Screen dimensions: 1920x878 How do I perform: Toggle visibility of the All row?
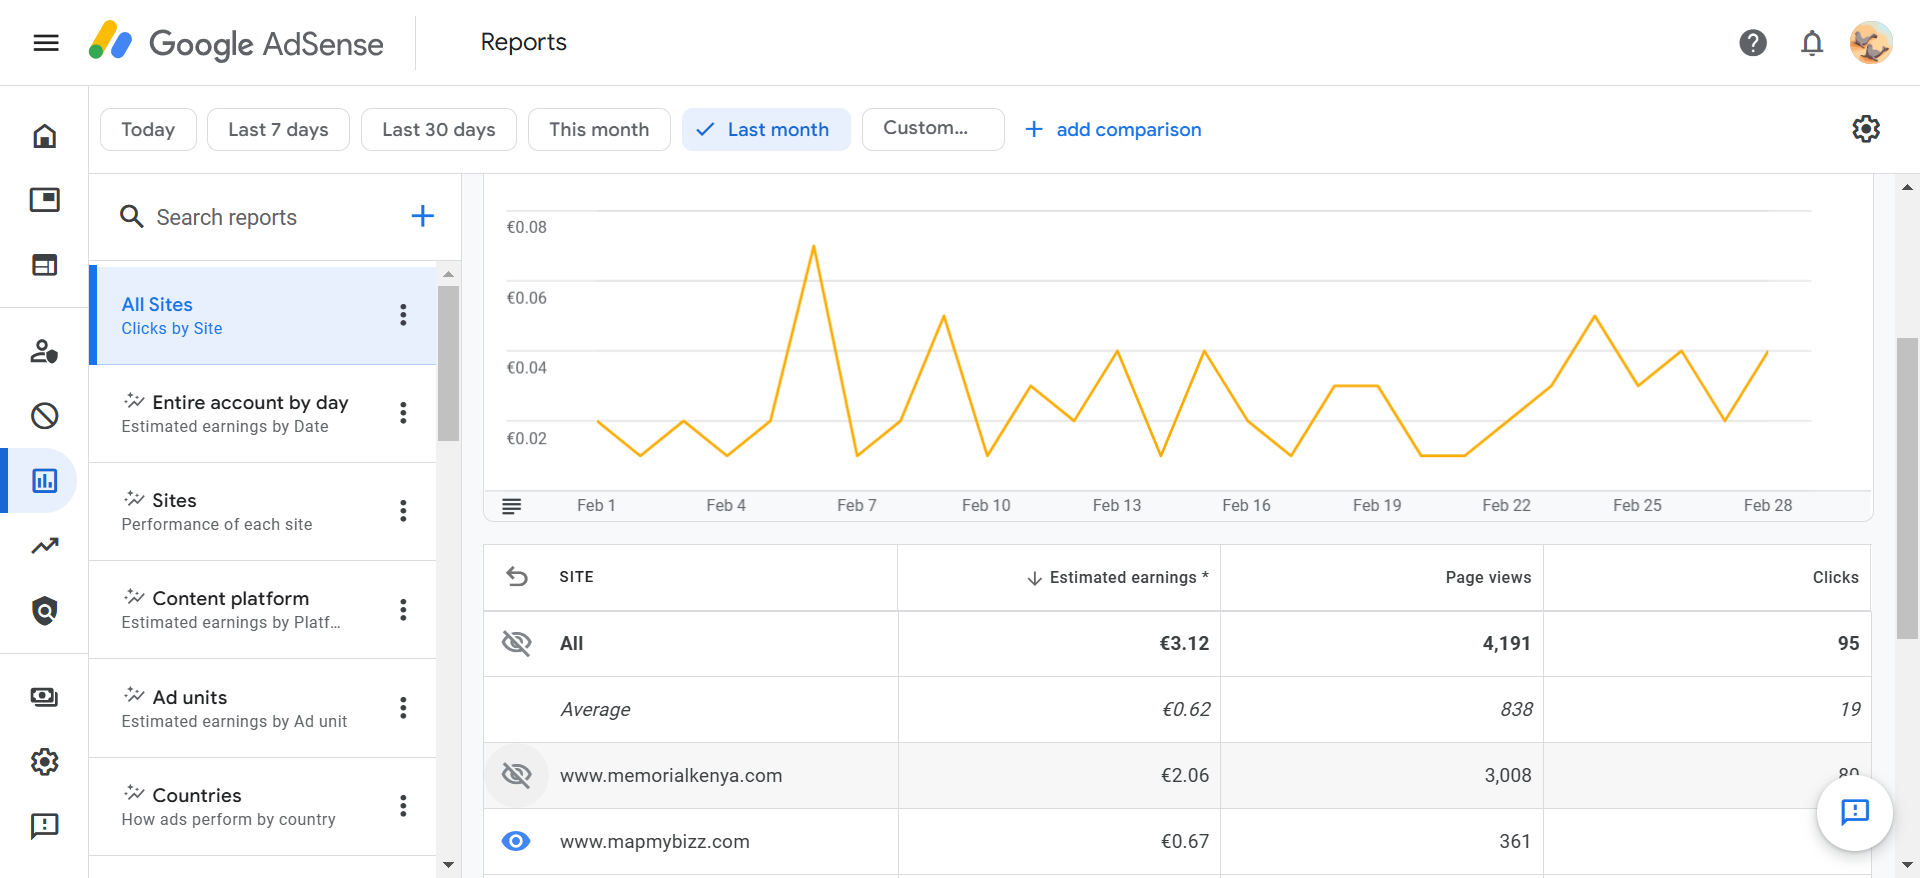516,643
